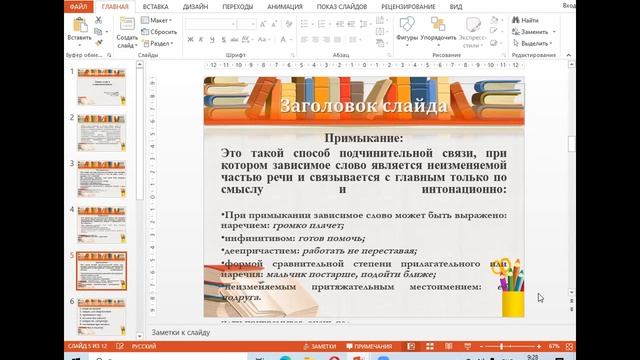Click zoom out minus button

pyautogui.click(x=481, y=346)
